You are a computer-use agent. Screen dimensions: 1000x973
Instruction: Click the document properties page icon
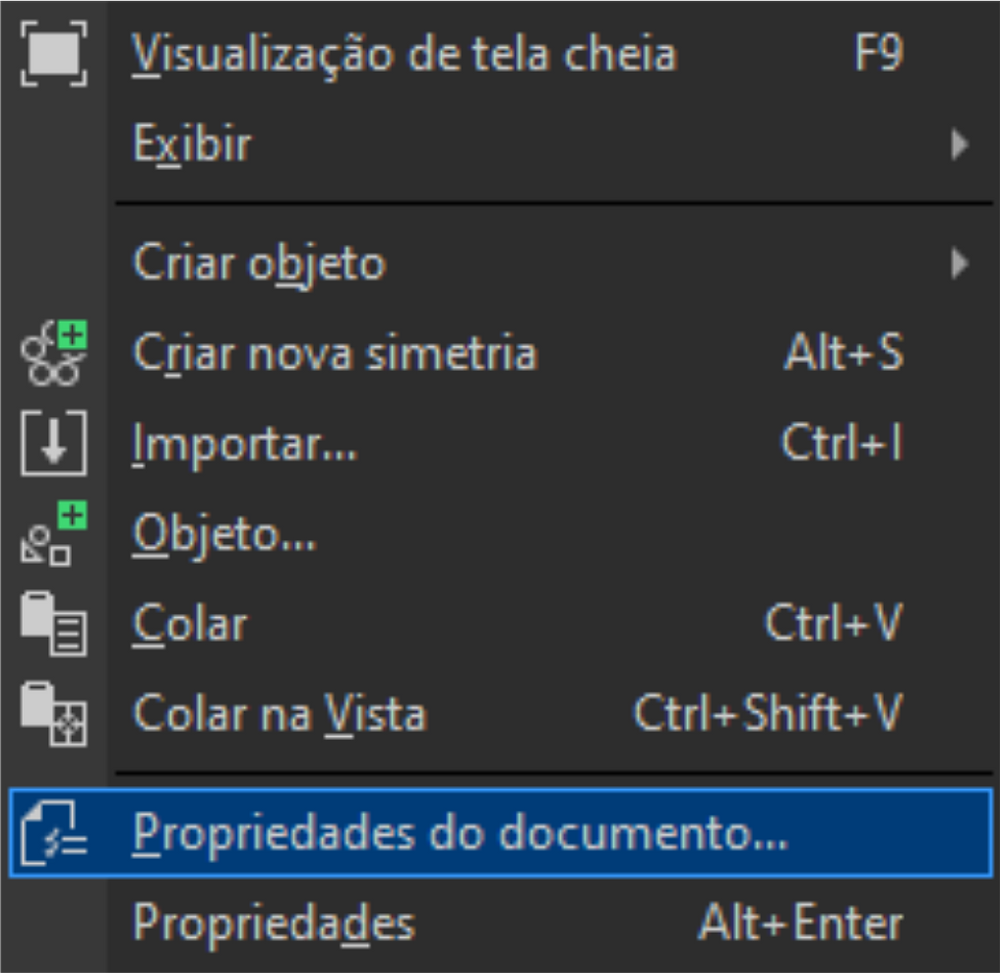click(54, 833)
